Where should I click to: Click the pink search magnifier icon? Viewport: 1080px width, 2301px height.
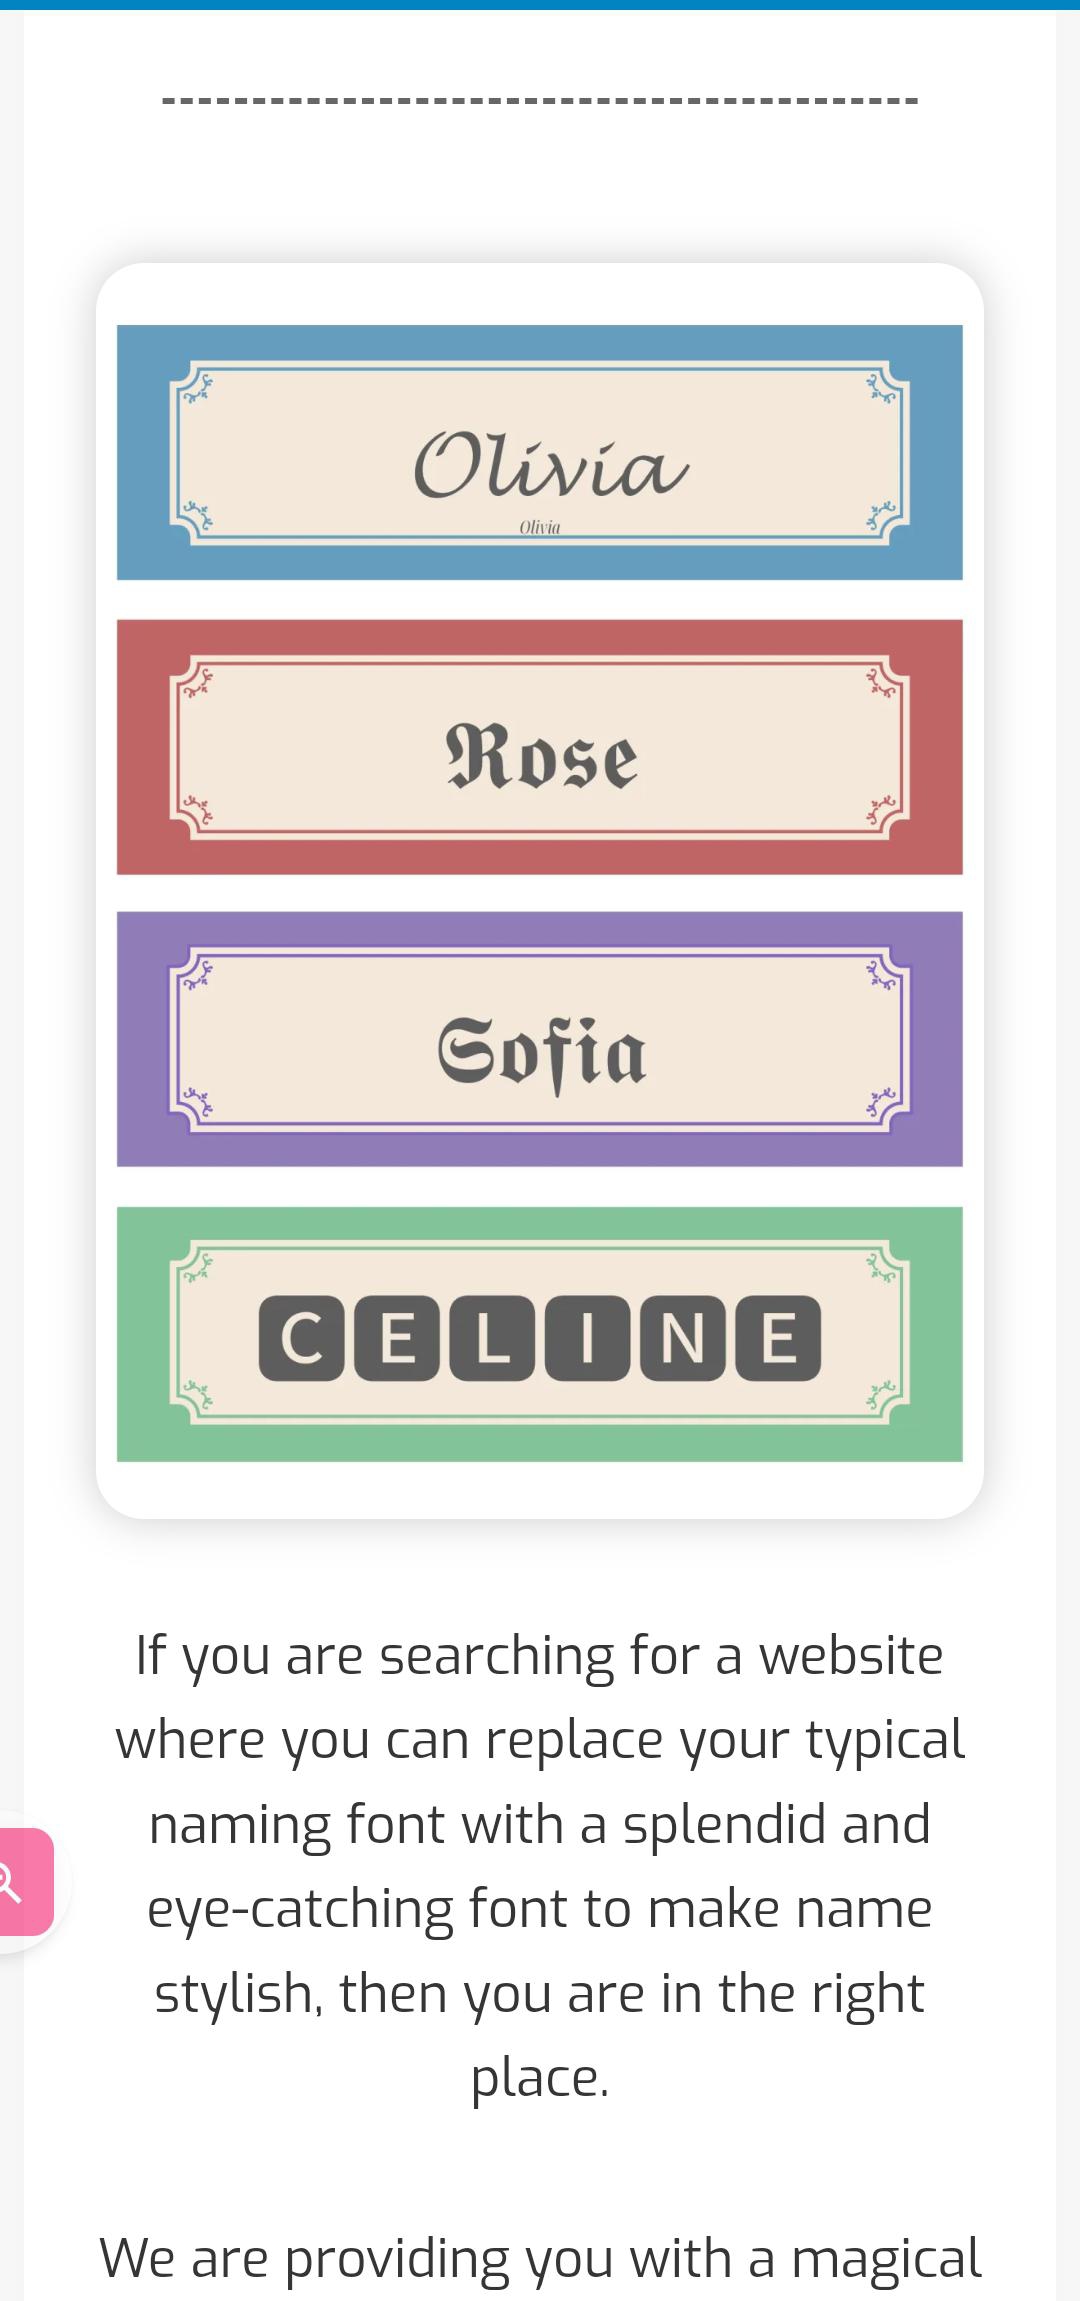tap(12, 1882)
